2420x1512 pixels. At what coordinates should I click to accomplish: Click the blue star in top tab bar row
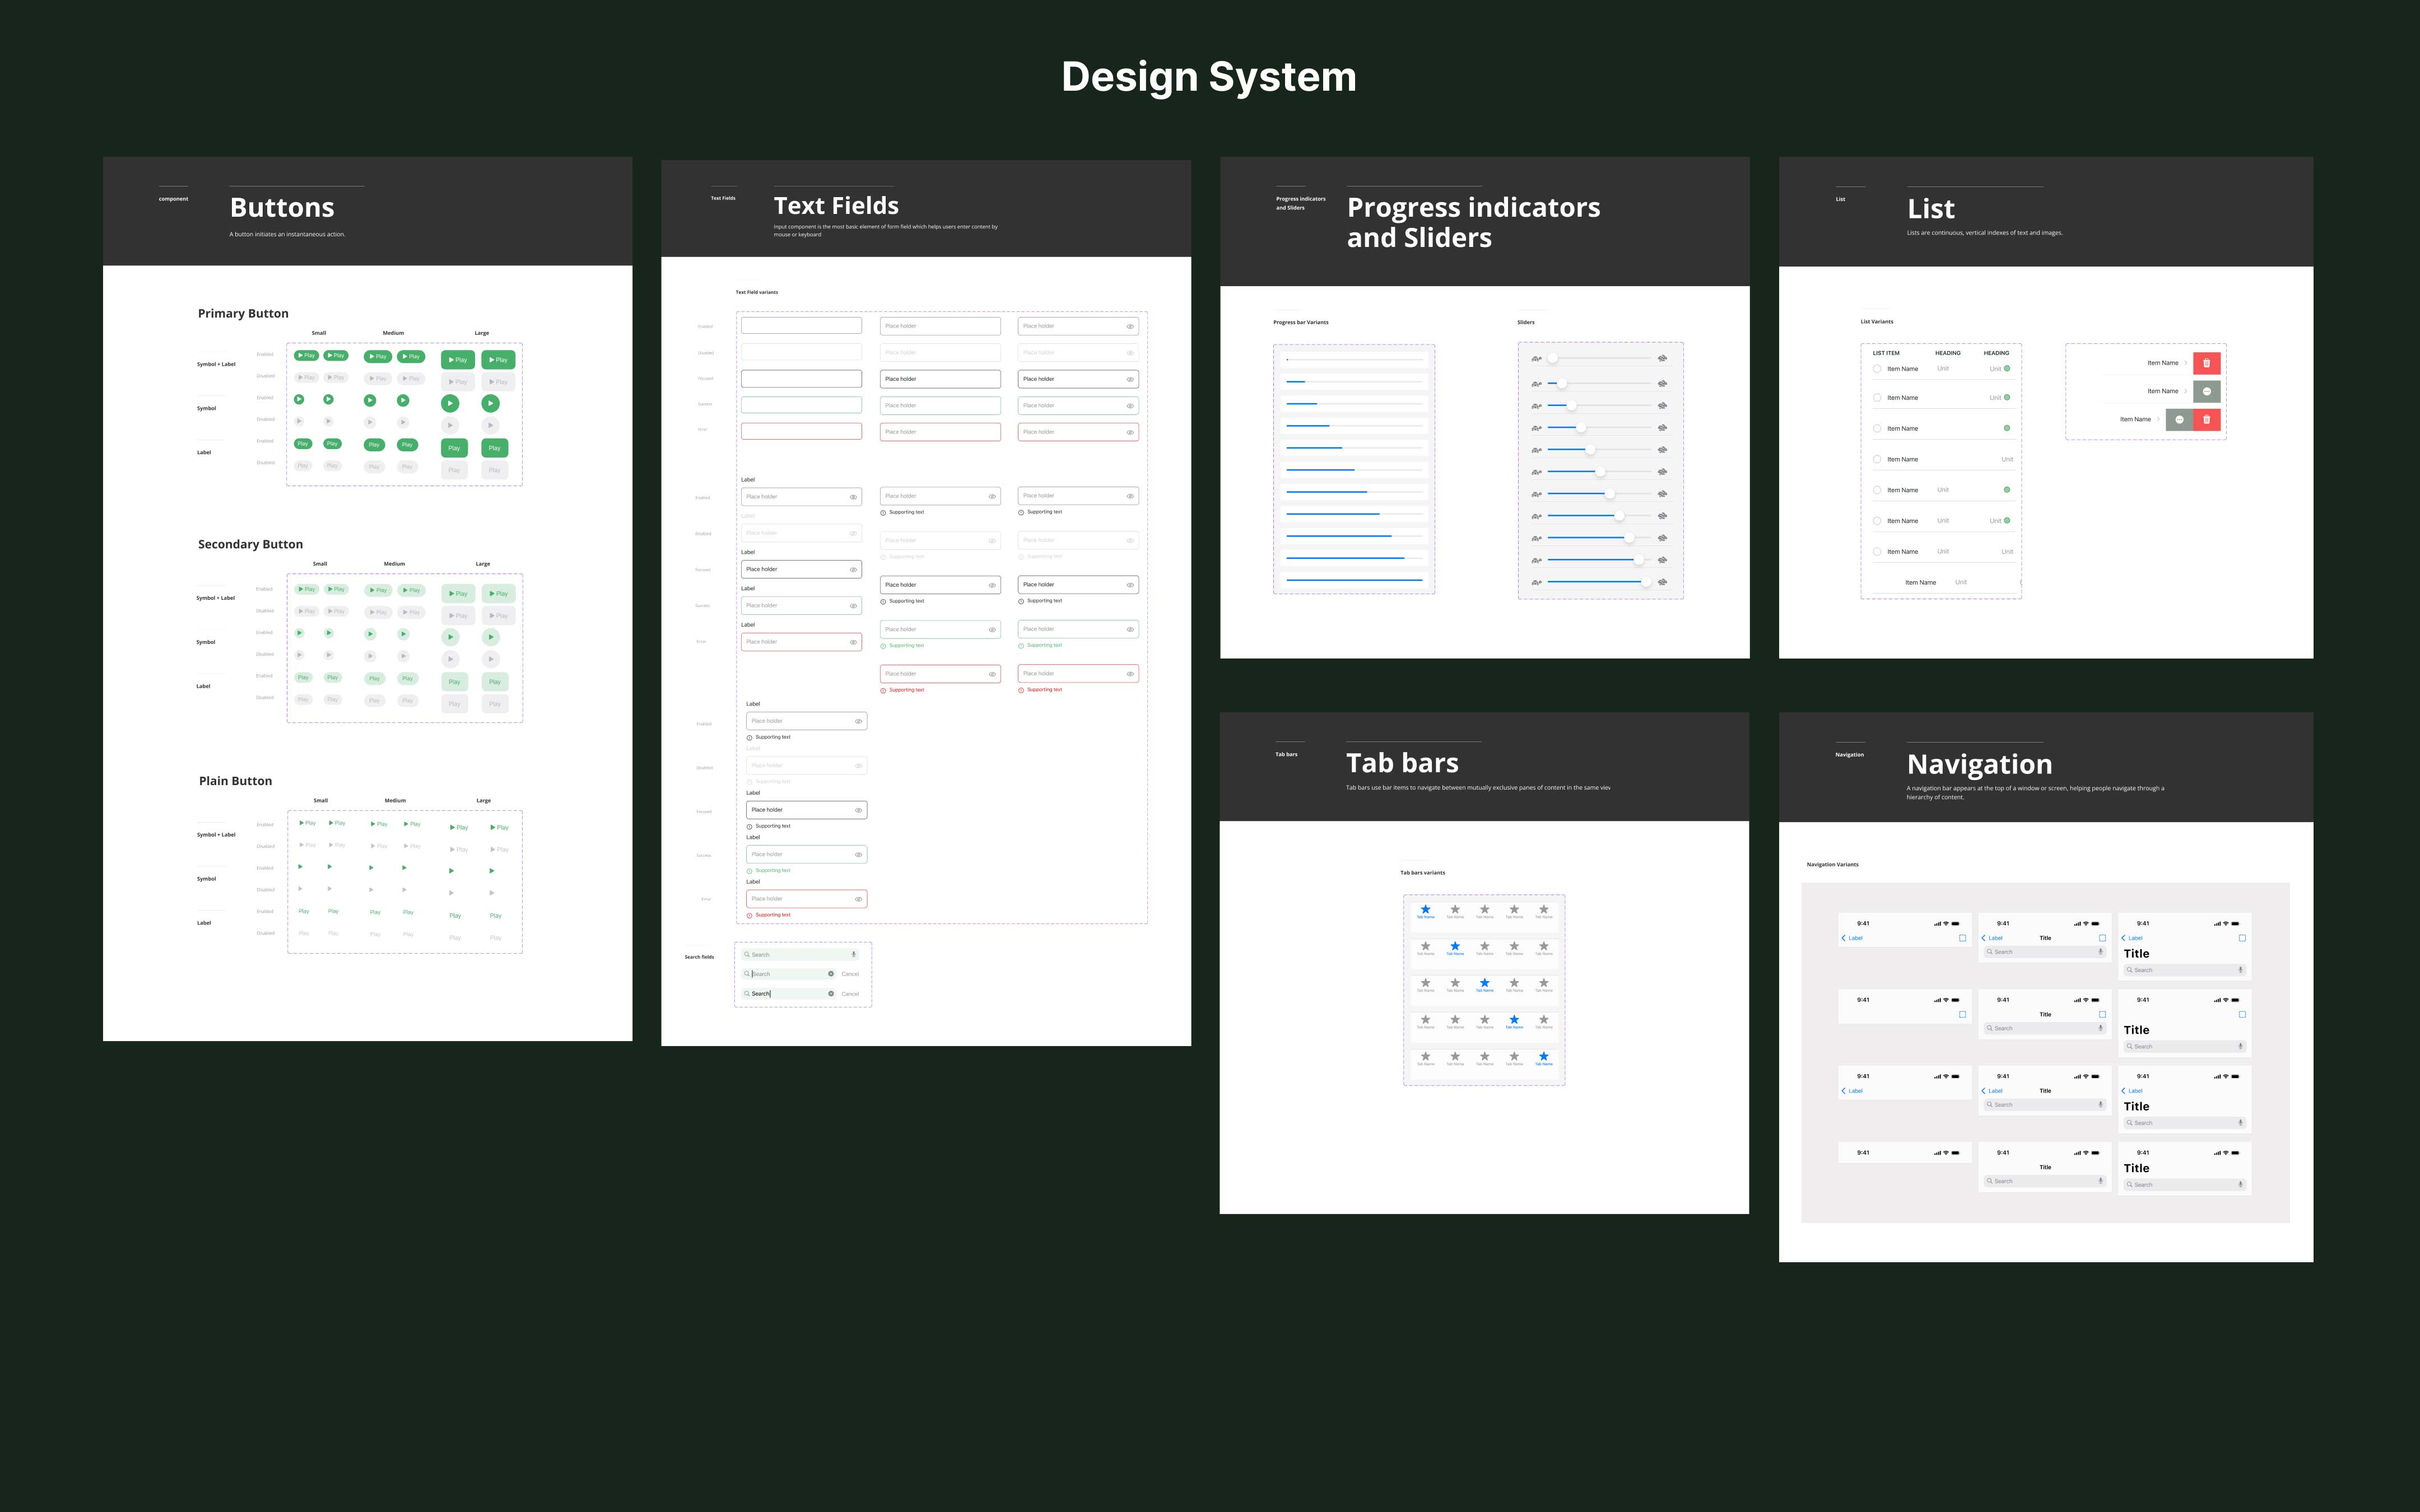point(1425,910)
